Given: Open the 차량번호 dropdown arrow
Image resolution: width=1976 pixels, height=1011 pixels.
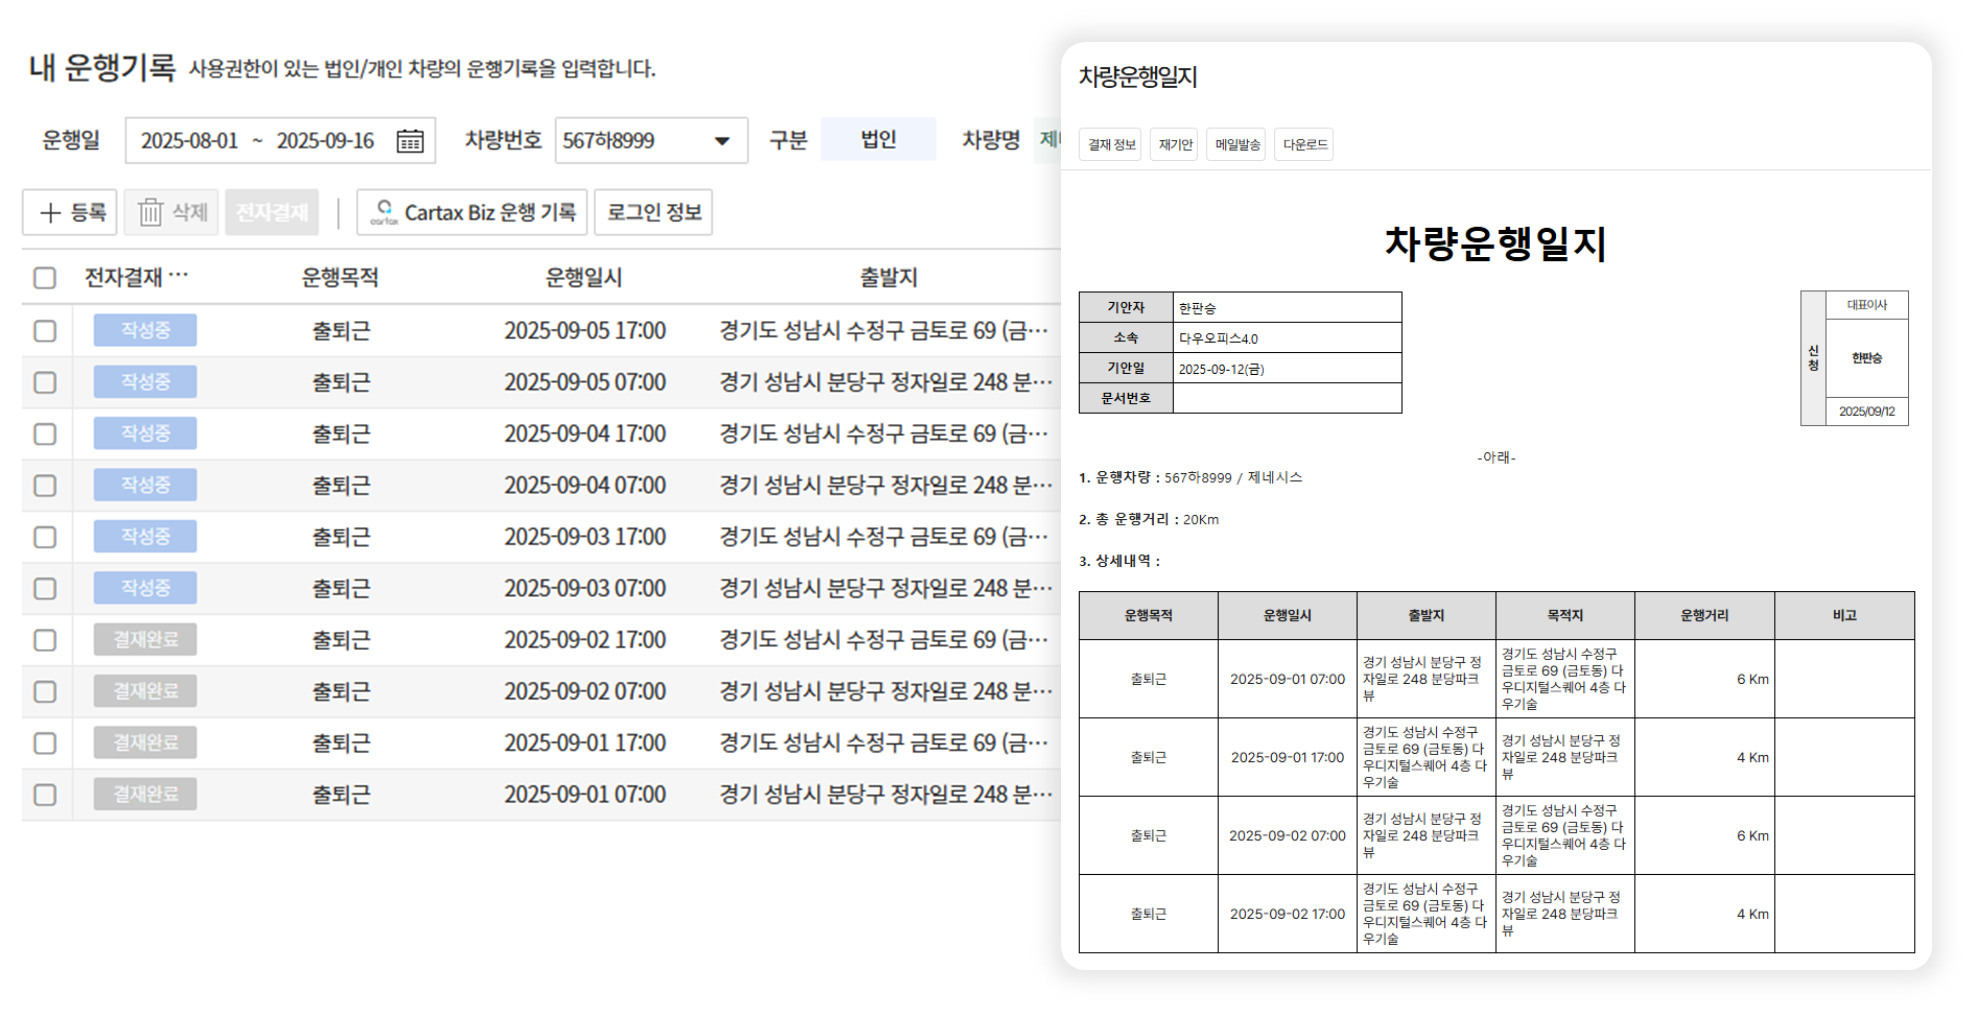Looking at the screenshot, I should point(722,141).
